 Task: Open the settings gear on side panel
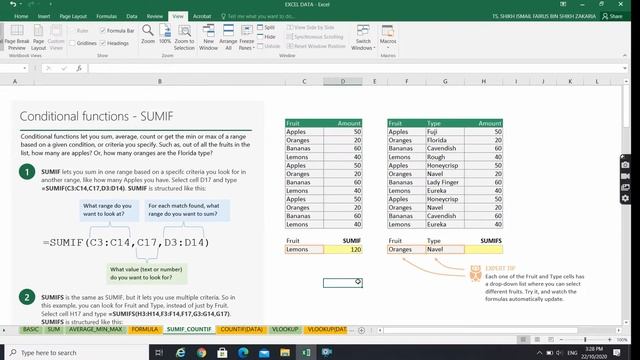pos(625,198)
